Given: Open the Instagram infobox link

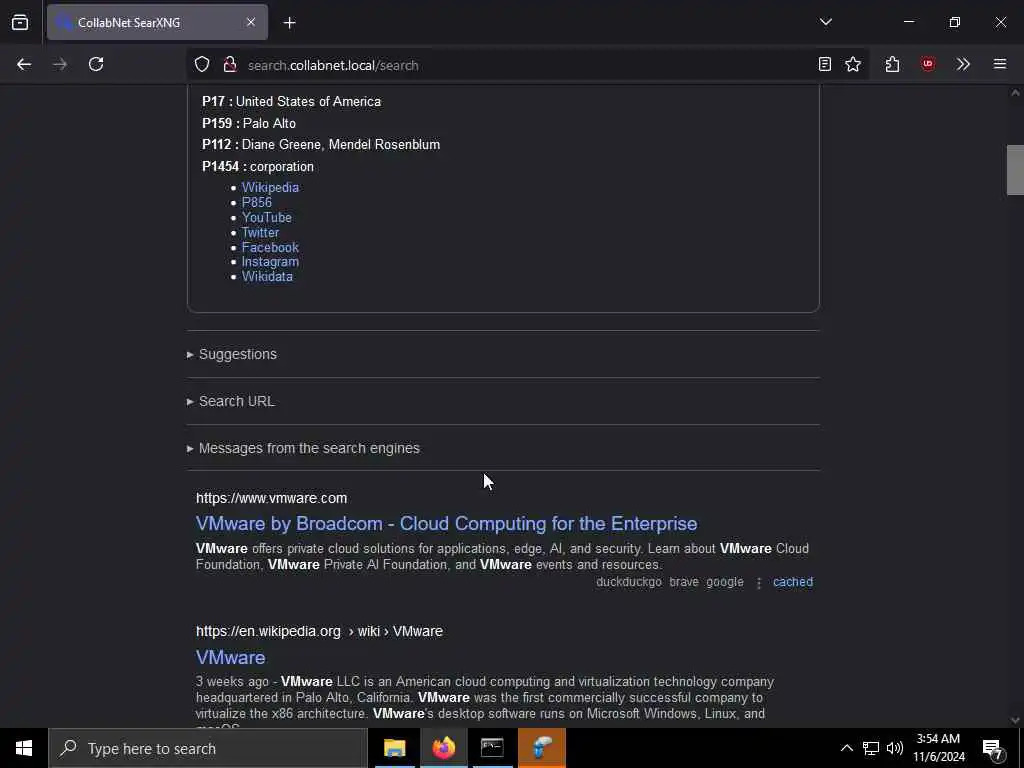Looking at the screenshot, I should [270, 262].
